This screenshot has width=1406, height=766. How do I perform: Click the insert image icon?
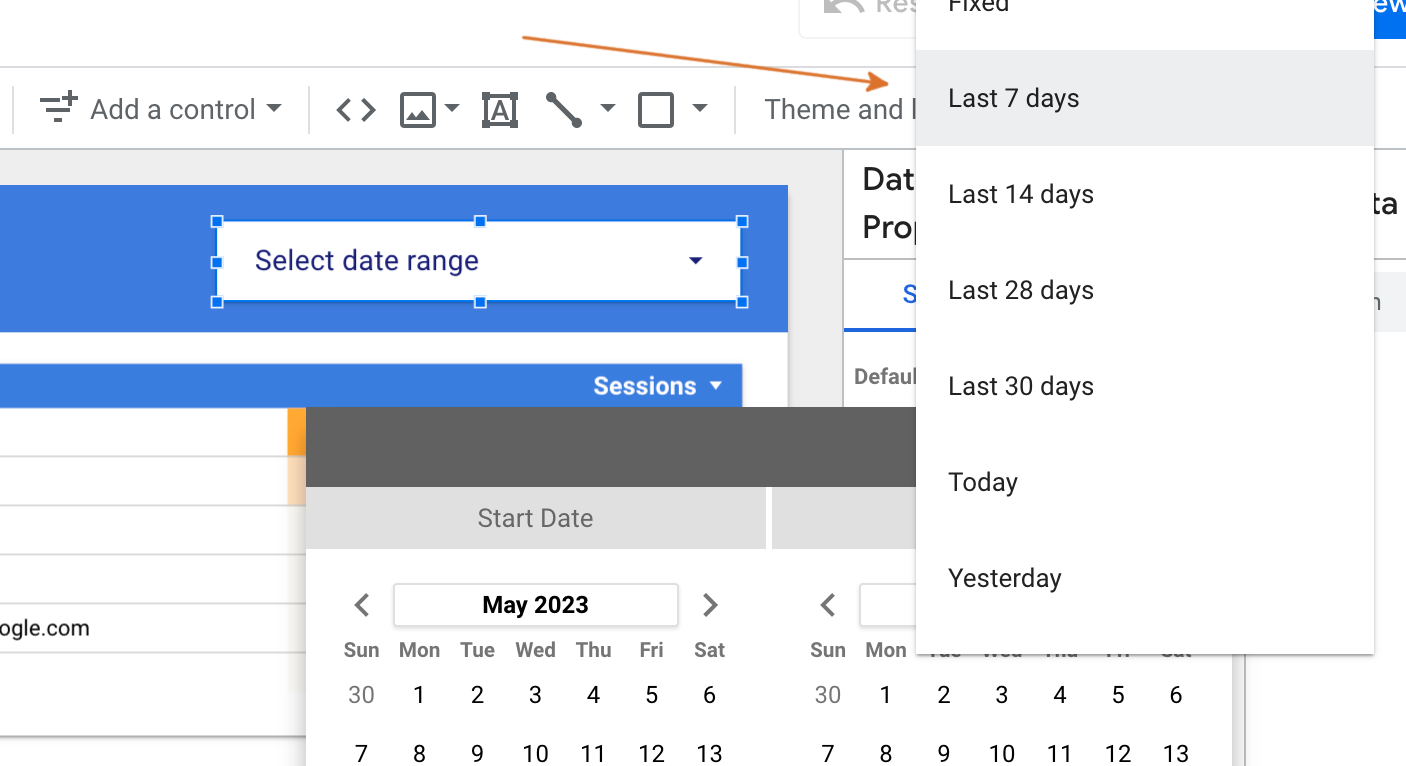[418, 109]
